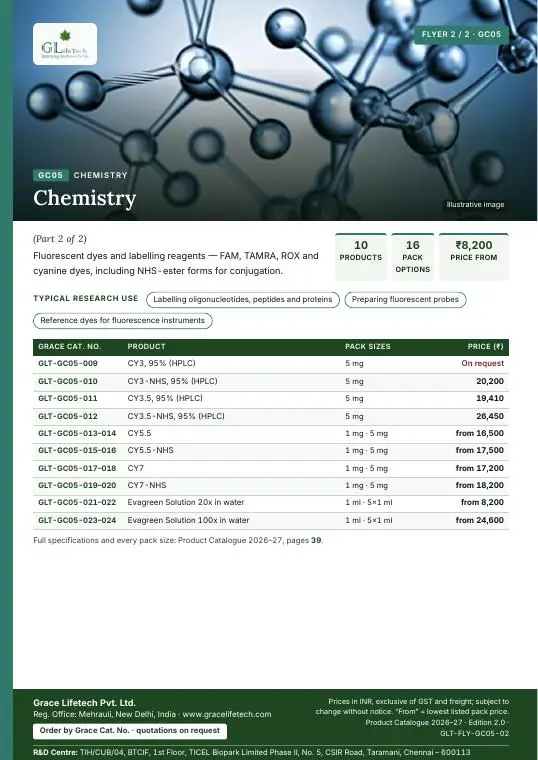Click the CY3, 95% (HPLC) product
Screen dimensions: 538x760
pyautogui.click(x=161, y=364)
